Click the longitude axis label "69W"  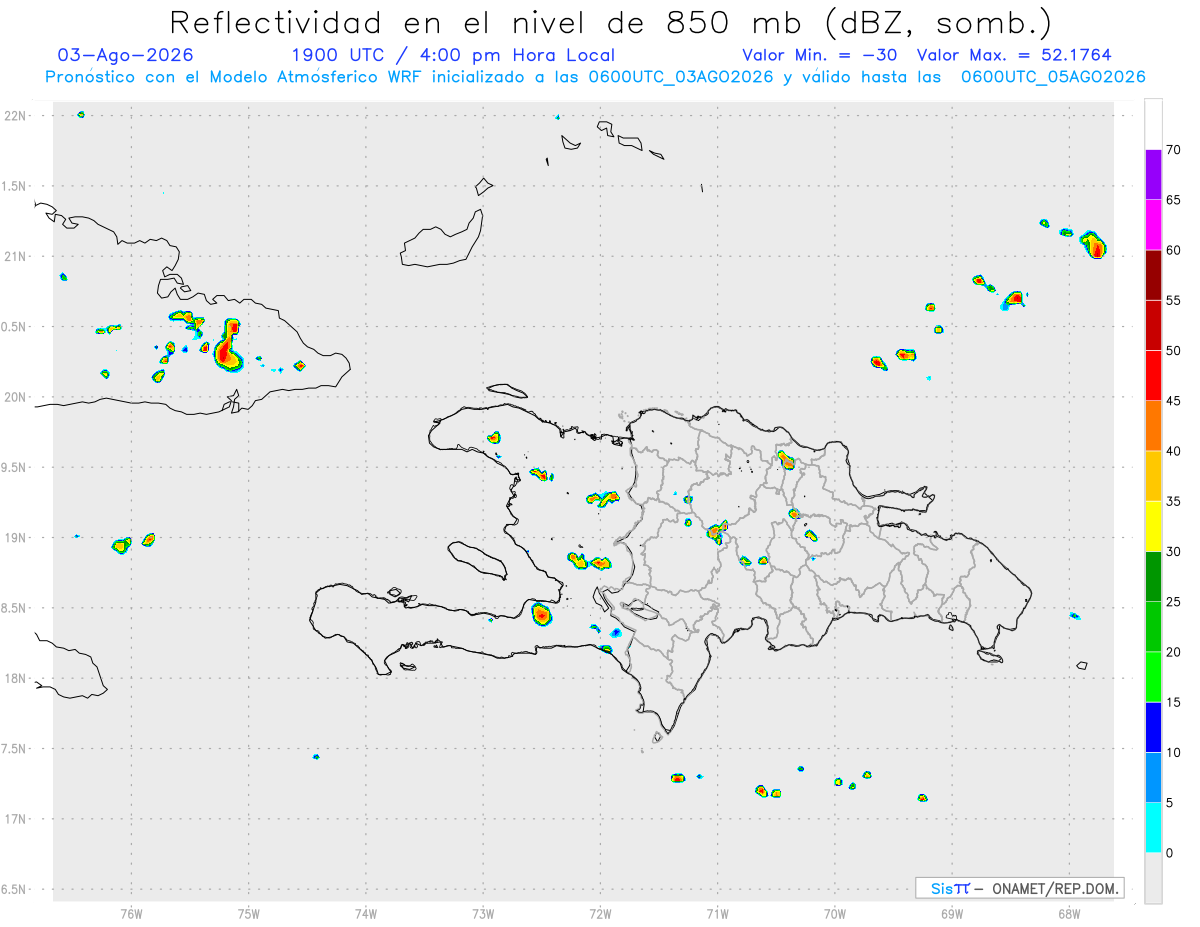pos(952,913)
